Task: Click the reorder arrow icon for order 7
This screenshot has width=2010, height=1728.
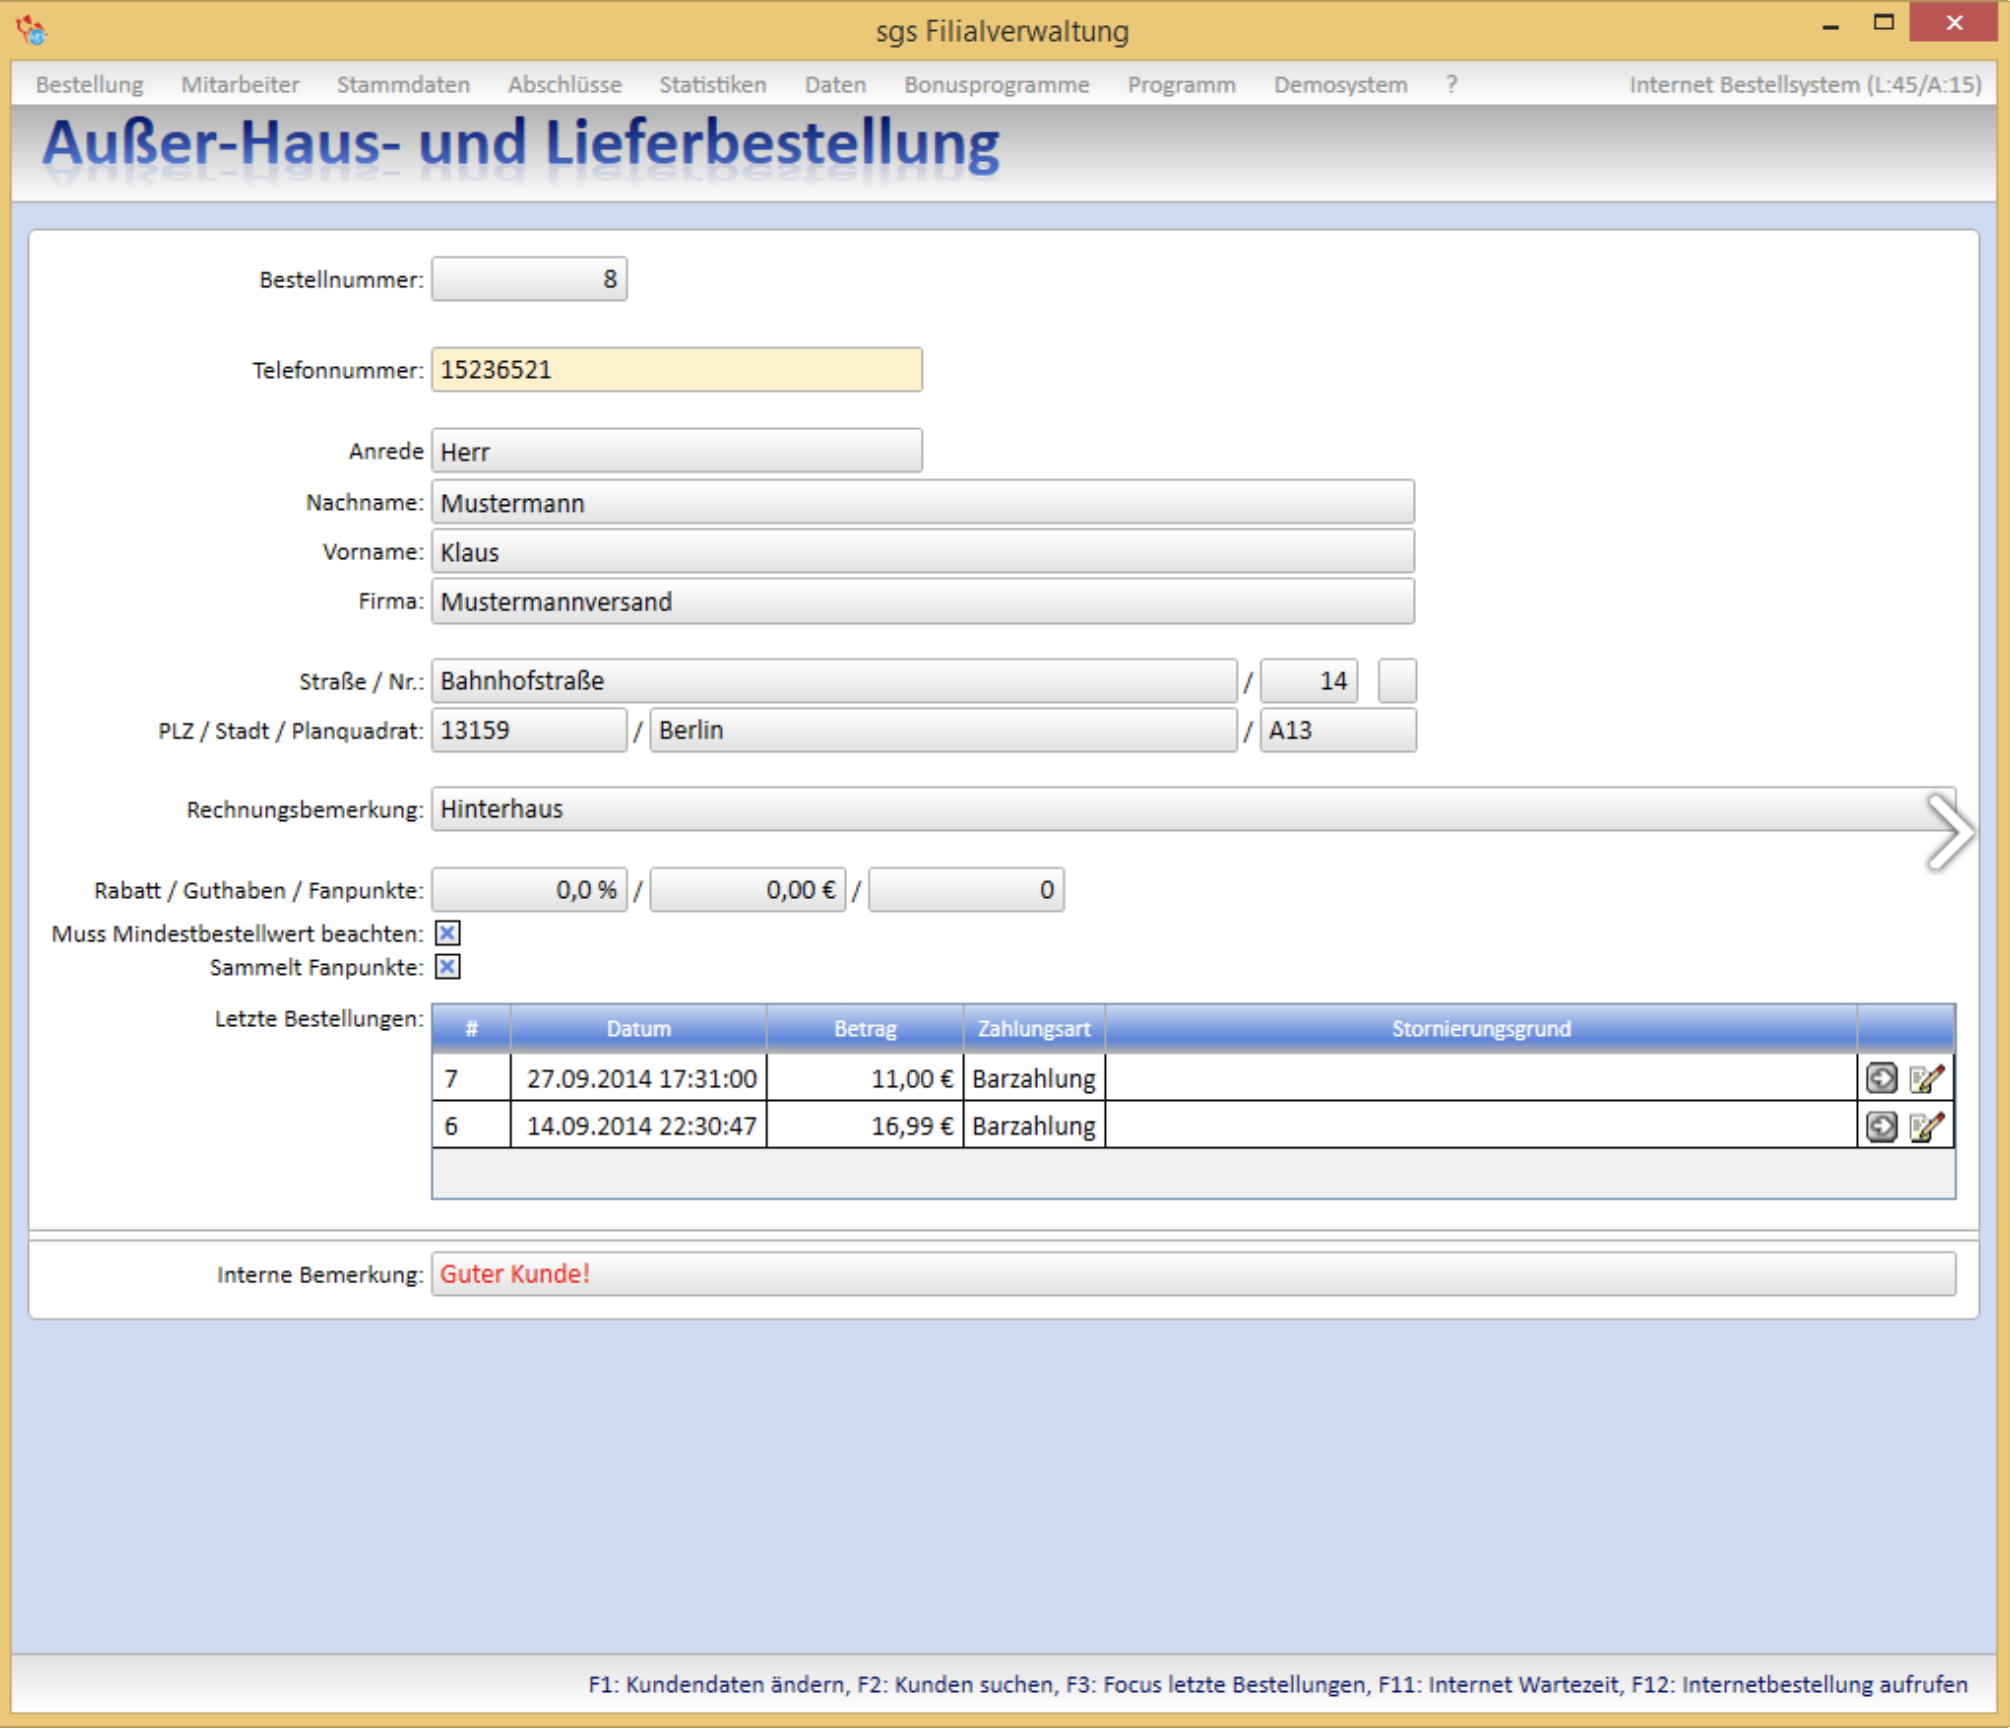Action: click(x=1881, y=1078)
